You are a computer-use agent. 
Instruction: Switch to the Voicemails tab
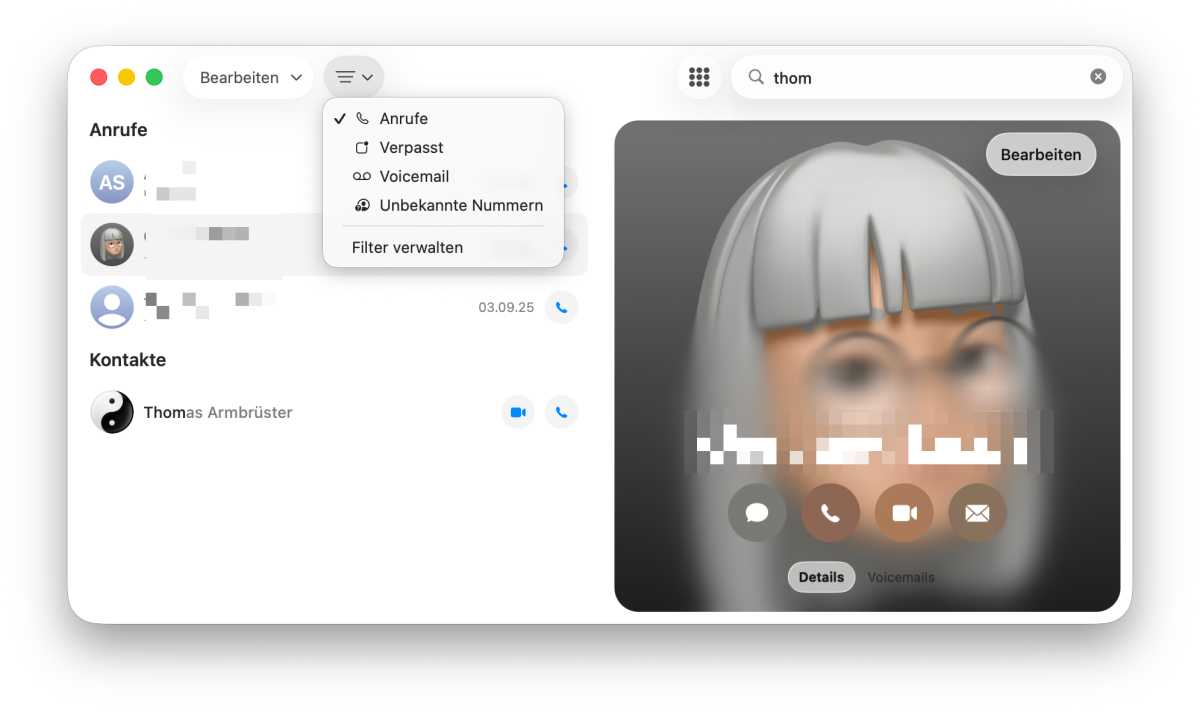[901, 577]
